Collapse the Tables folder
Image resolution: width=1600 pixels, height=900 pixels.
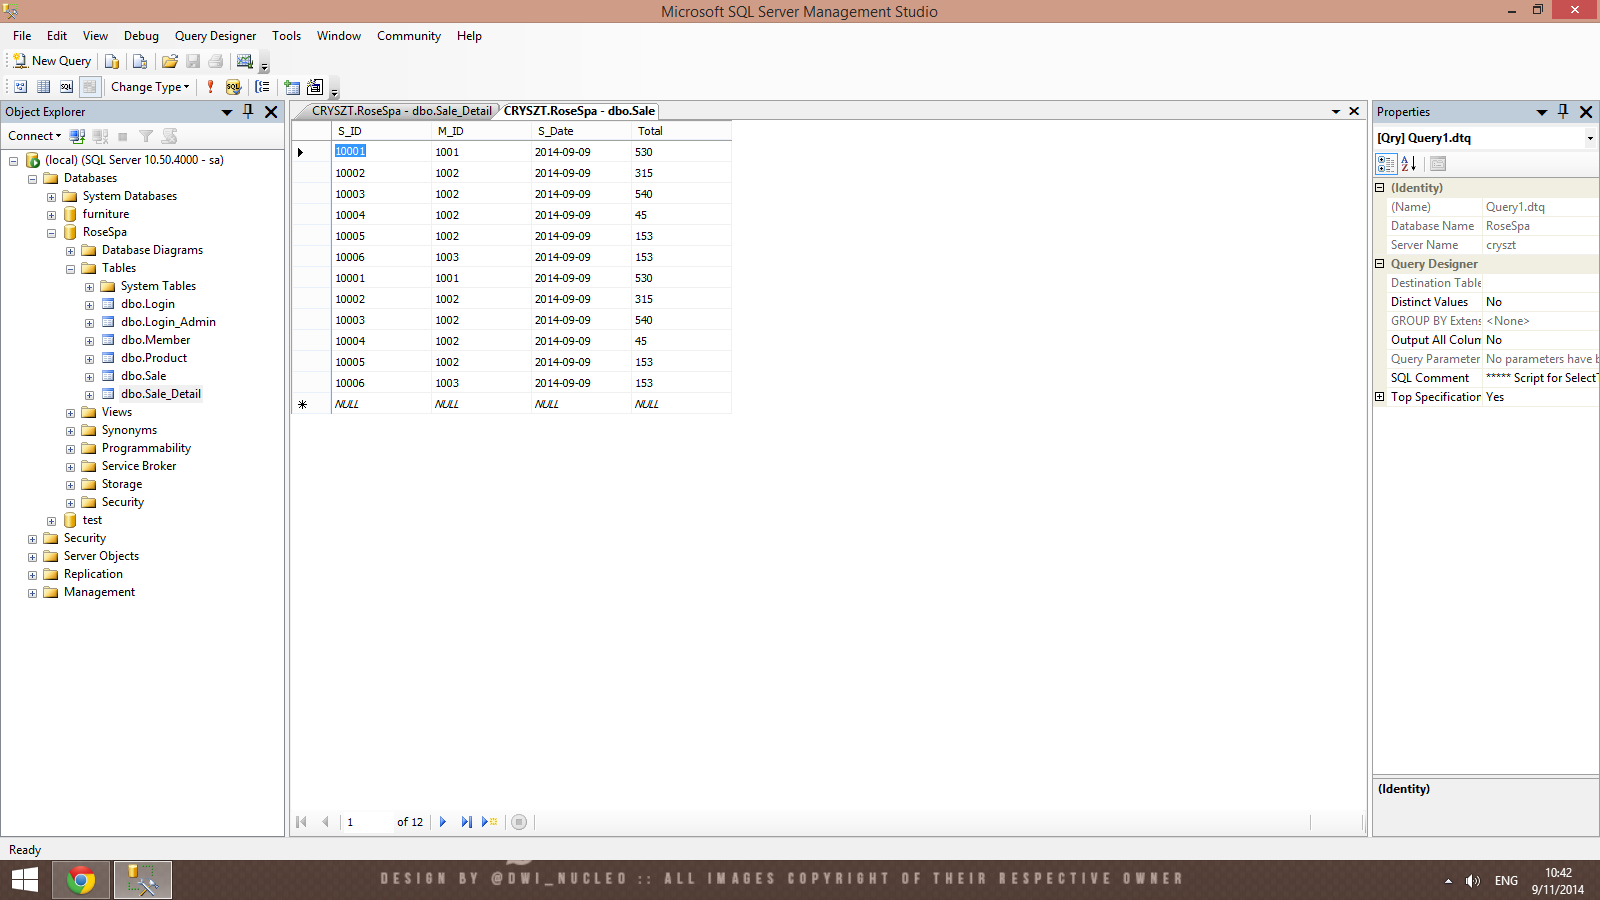(x=70, y=269)
